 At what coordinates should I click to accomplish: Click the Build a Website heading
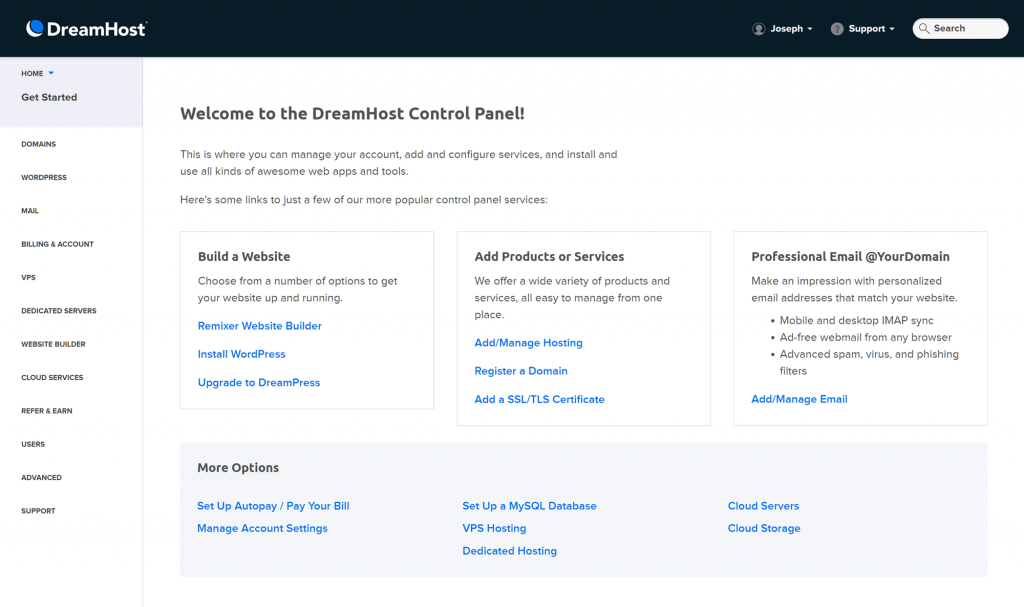coord(244,257)
